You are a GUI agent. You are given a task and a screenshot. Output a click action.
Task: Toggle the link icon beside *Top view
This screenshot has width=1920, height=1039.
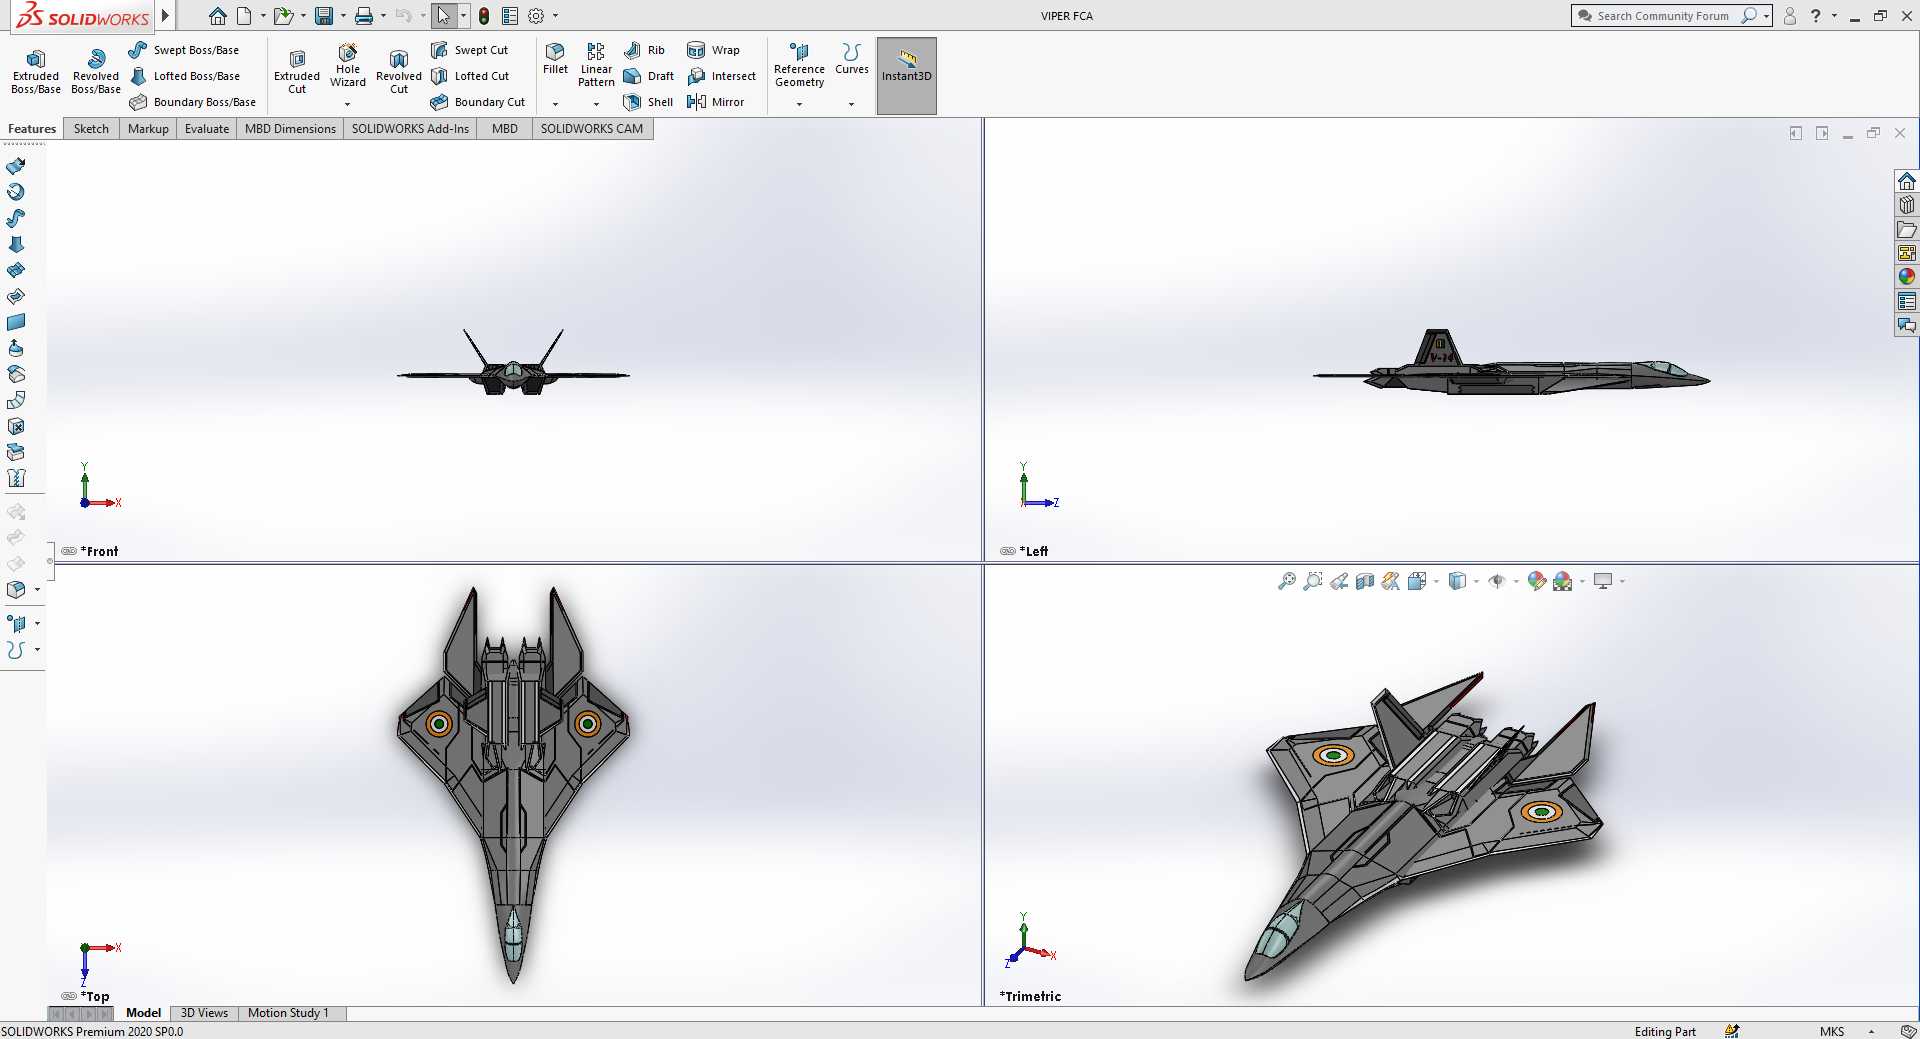pyautogui.click(x=69, y=996)
